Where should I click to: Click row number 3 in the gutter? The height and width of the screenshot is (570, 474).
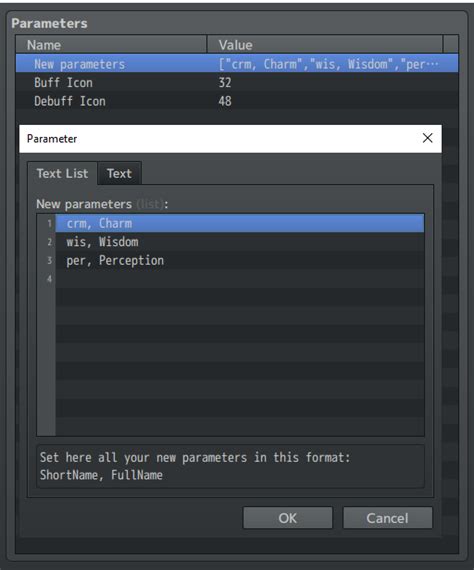(x=49, y=260)
